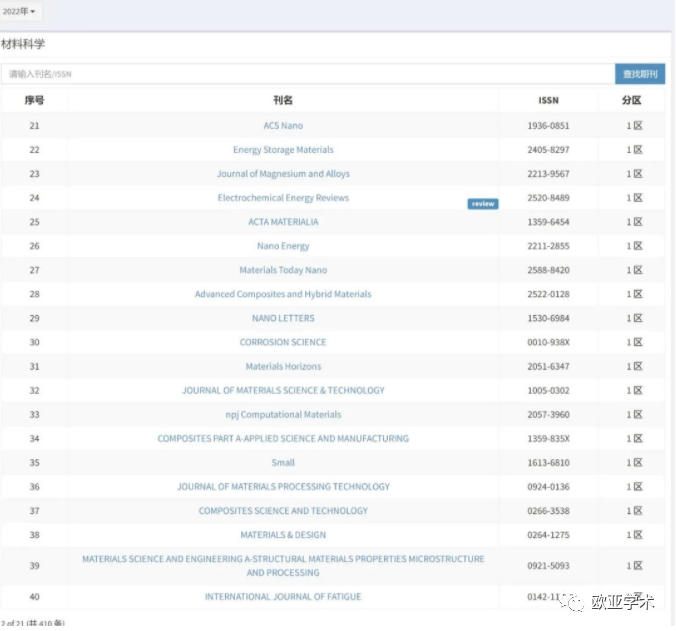Screen dimensions: 676x631
Task: Open INTERNATIONAL JOURNAL OF FATIGUE link
Action: click(x=283, y=597)
